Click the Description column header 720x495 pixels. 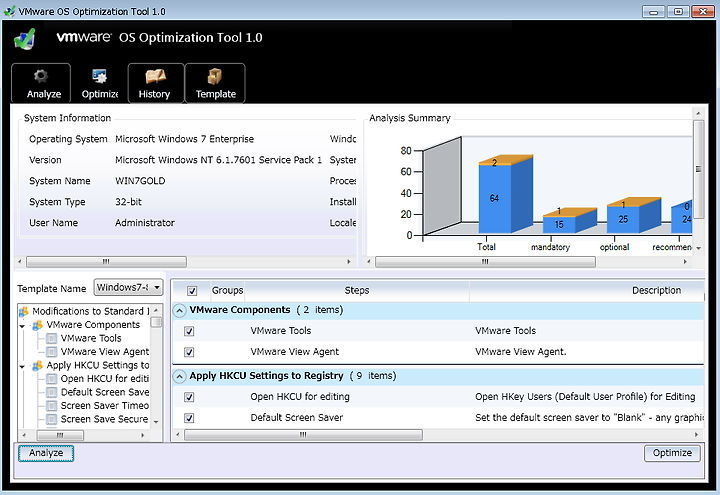click(656, 291)
